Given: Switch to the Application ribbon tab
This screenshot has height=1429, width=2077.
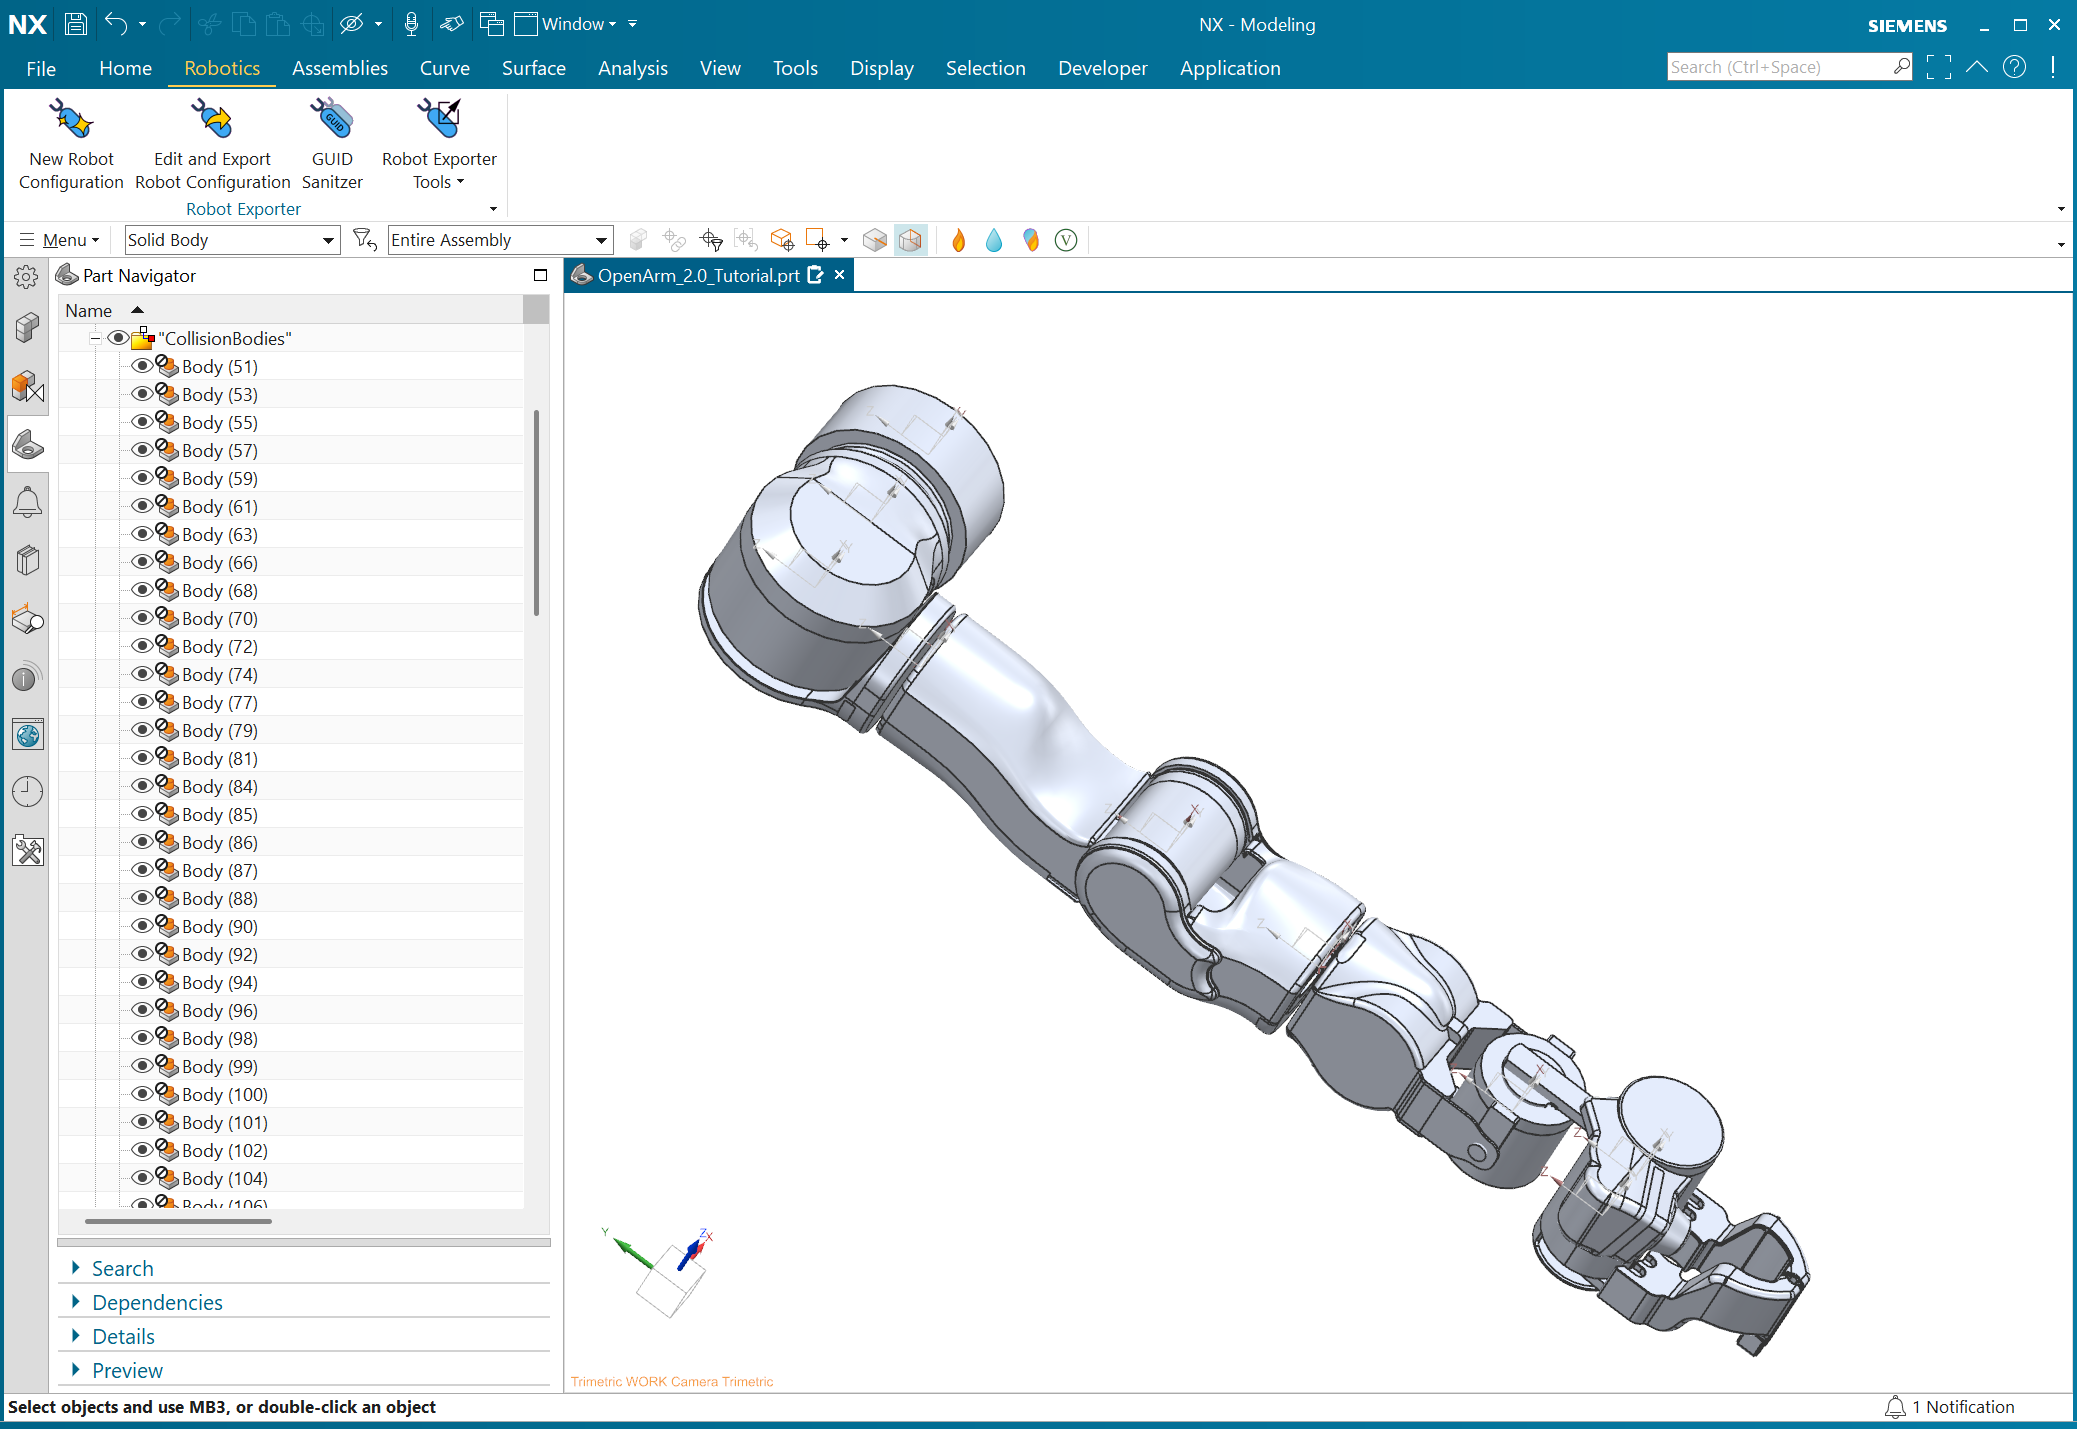Looking at the screenshot, I should pos(1229,68).
